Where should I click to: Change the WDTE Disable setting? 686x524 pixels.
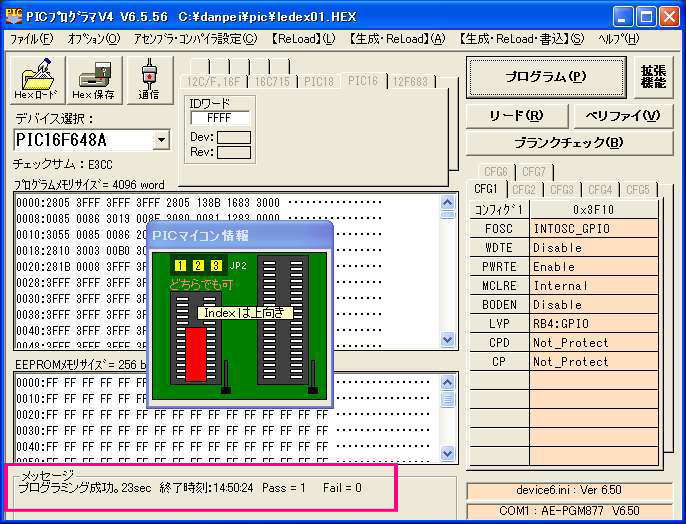pyautogui.click(x=594, y=248)
